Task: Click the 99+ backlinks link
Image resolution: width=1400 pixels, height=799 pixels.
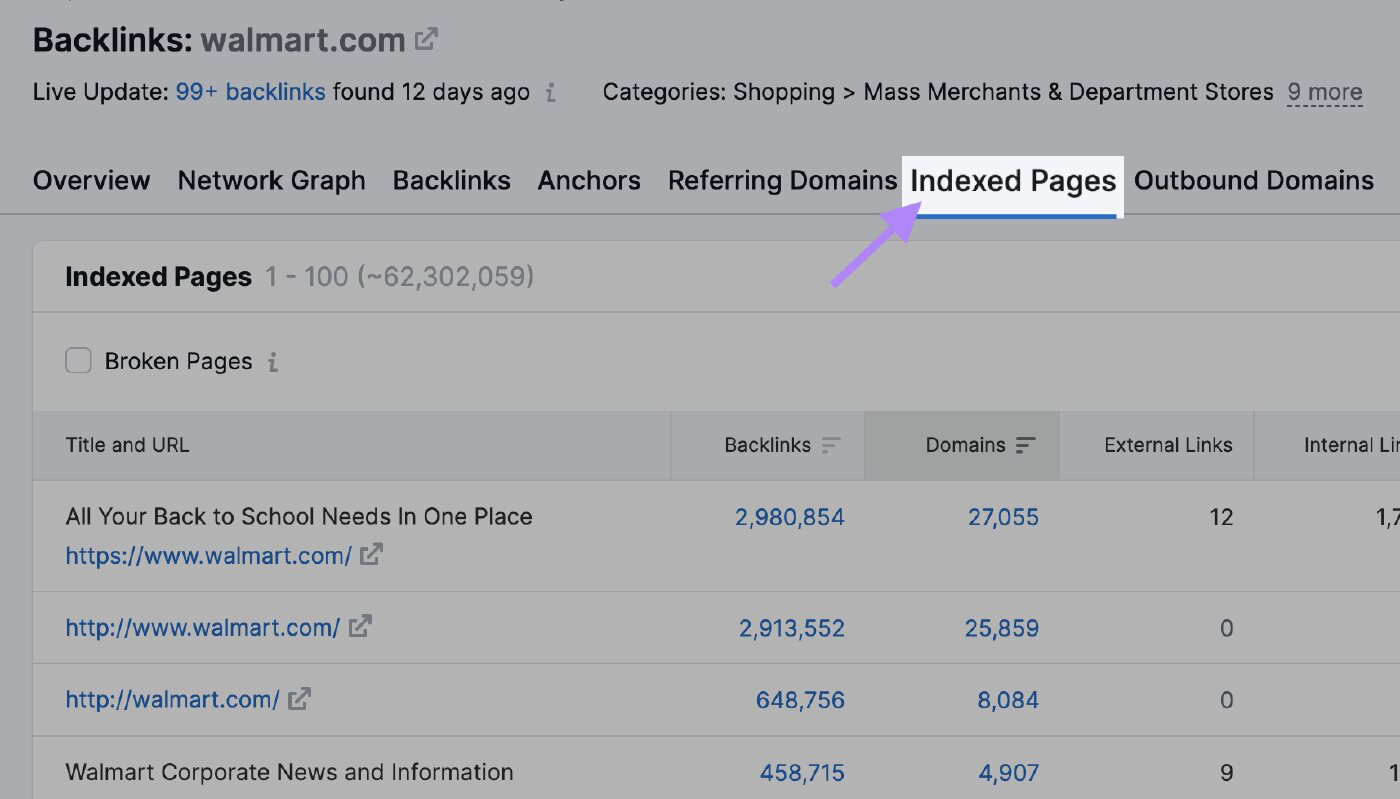Action: (251, 93)
